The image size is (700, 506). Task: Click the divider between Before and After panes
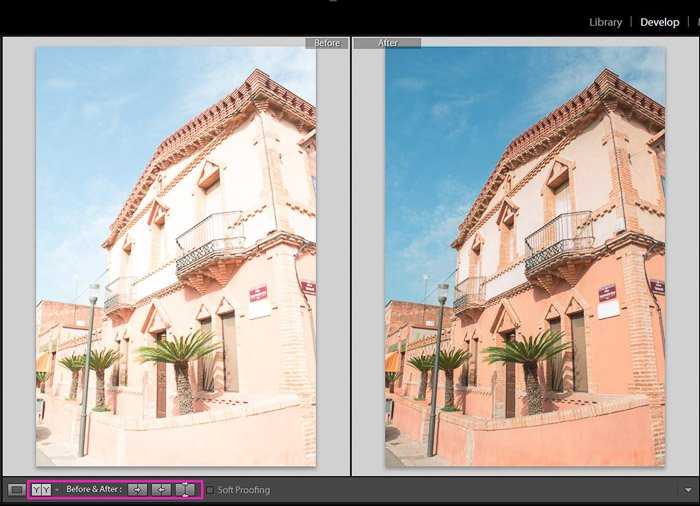351,256
